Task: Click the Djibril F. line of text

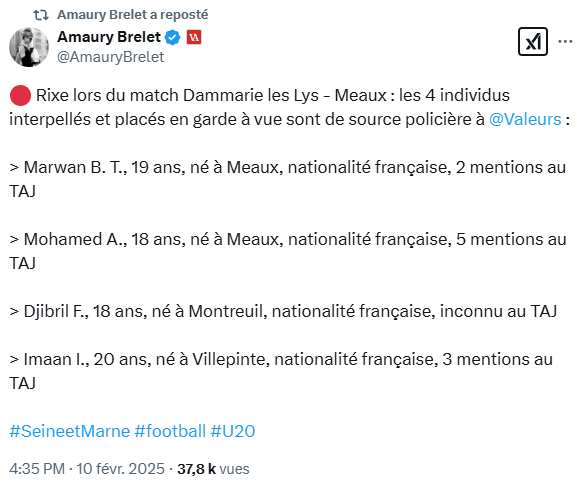Action: 283,311
